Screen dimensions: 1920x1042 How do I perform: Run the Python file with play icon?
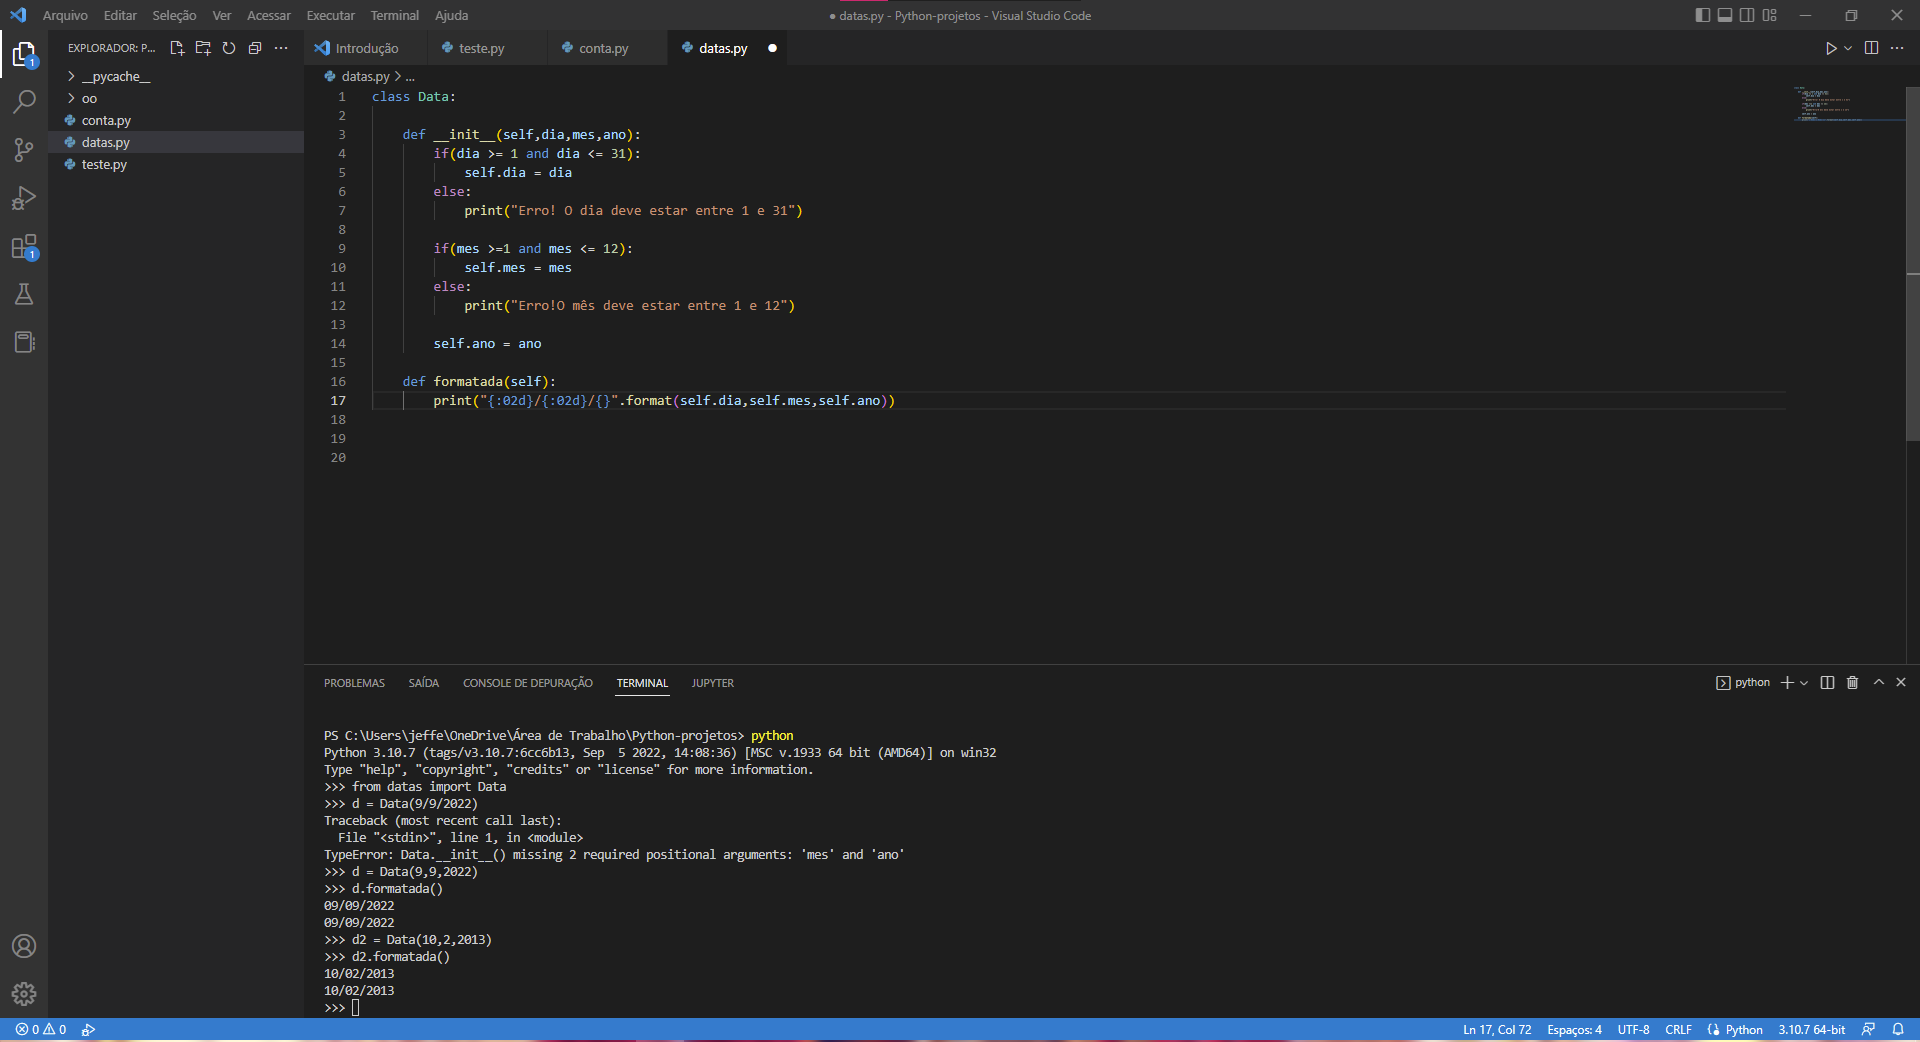[x=1830, y=48]
